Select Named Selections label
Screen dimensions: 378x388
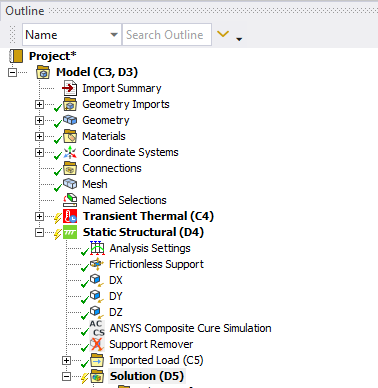coord(124,200)
